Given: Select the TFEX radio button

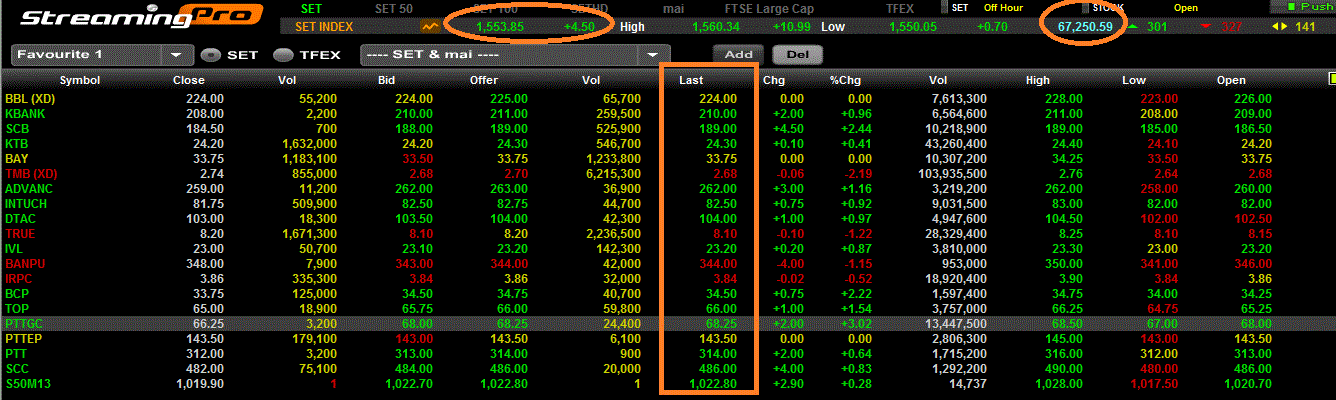Looking at the screenshot, I should click(283, 55).
